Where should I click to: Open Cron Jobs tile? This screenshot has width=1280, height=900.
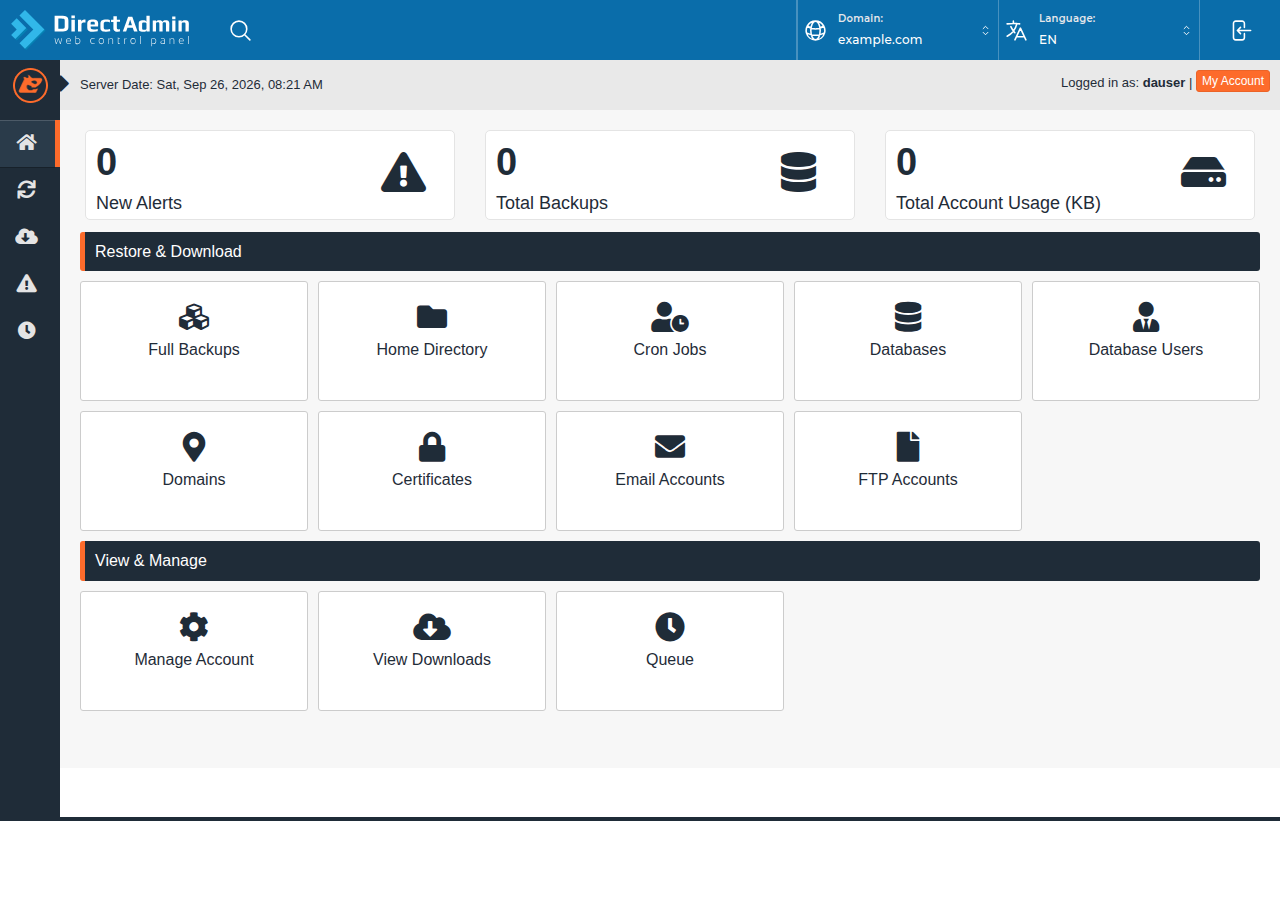tap(670, 341)
